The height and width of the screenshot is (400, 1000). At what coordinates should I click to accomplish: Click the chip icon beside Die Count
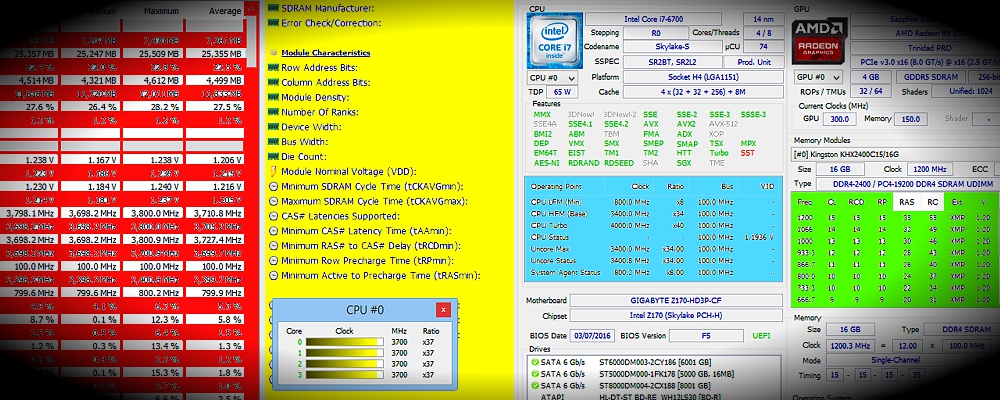point(274,156)
